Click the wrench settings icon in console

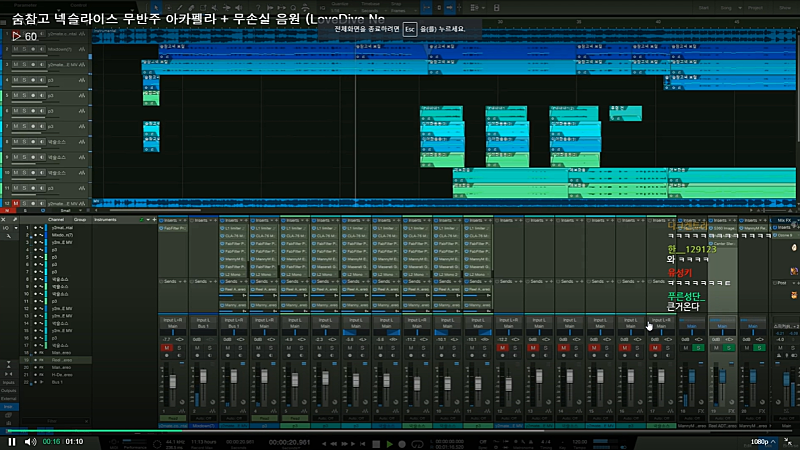15,218
